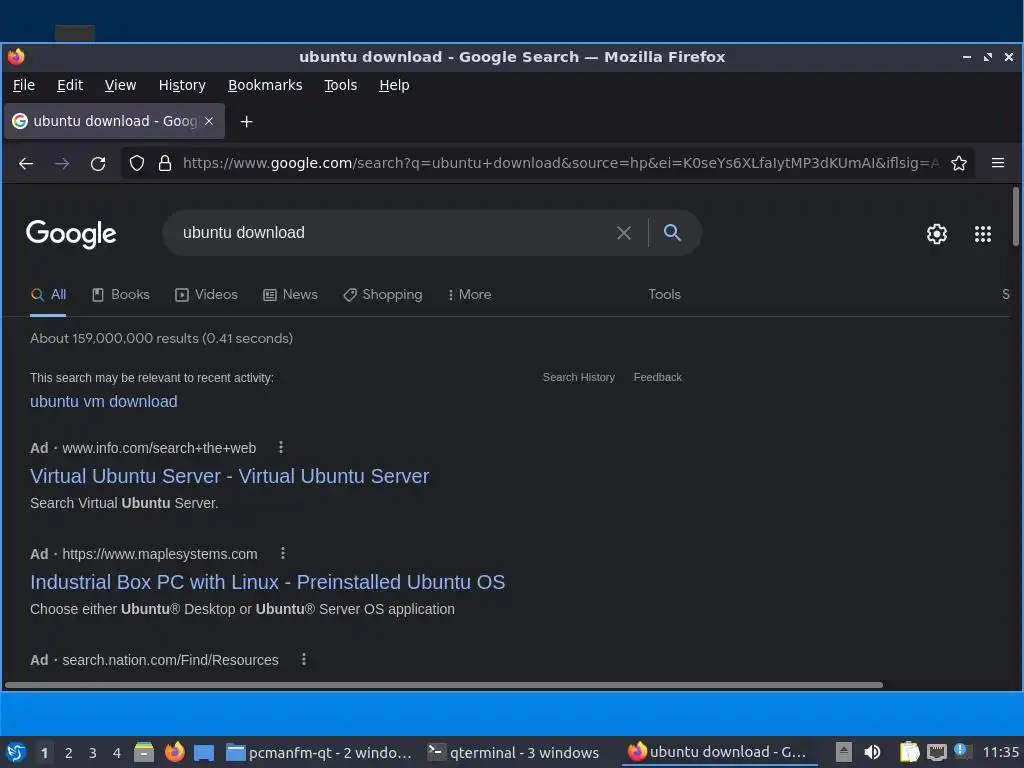Clear the Google search box text
Viewport: 1024px width, 768px height.
tap(624, 233)
